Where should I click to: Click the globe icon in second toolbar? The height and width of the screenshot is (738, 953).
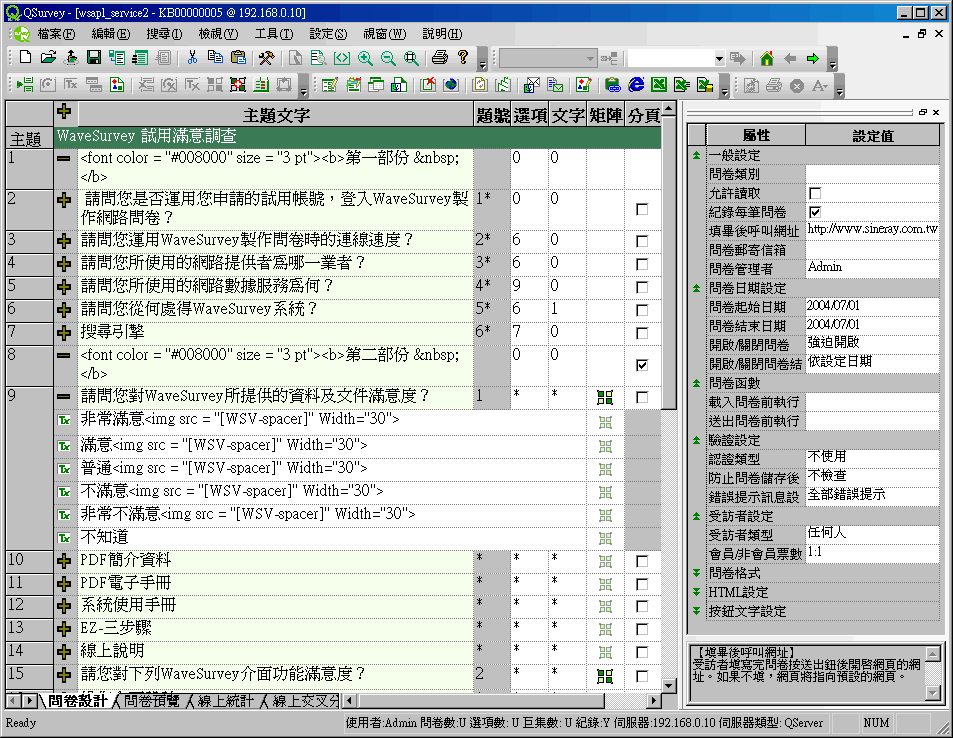click(451, 84)
